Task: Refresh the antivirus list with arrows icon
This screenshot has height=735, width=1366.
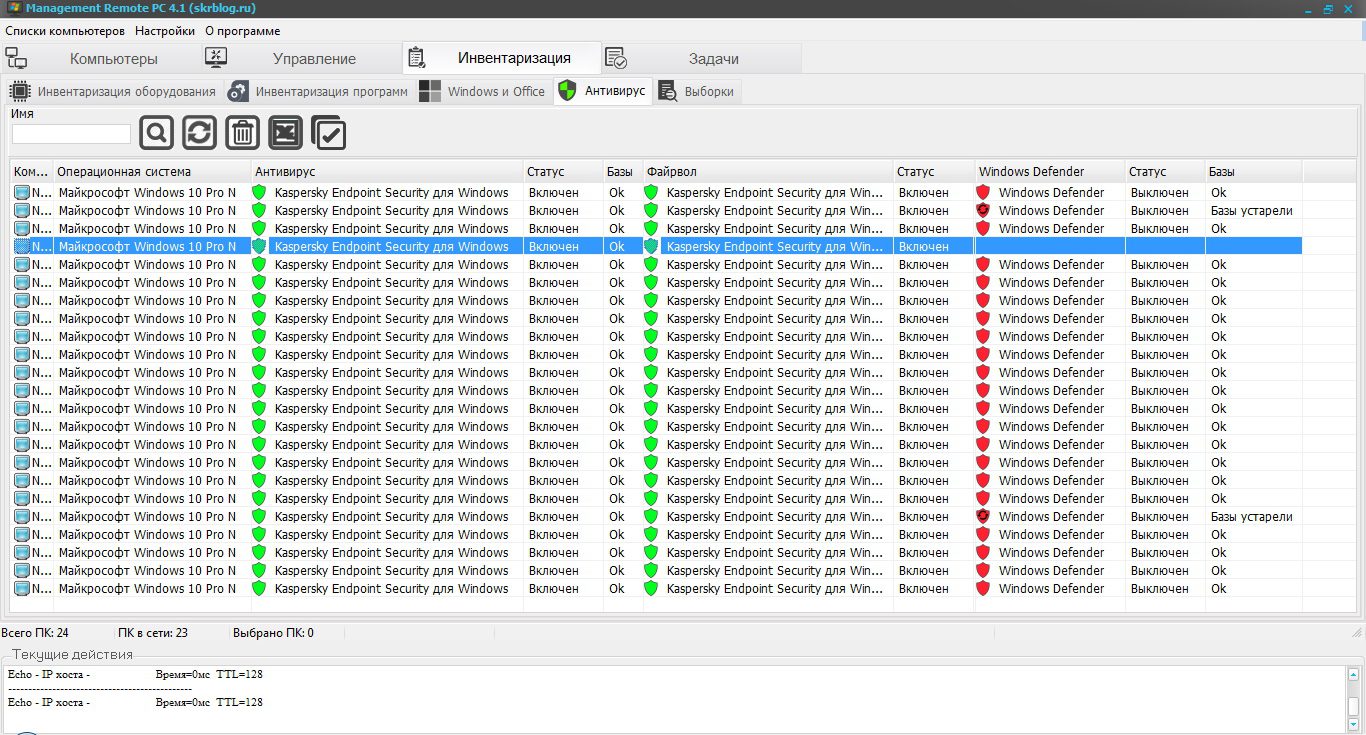Action: click(200, 133)
